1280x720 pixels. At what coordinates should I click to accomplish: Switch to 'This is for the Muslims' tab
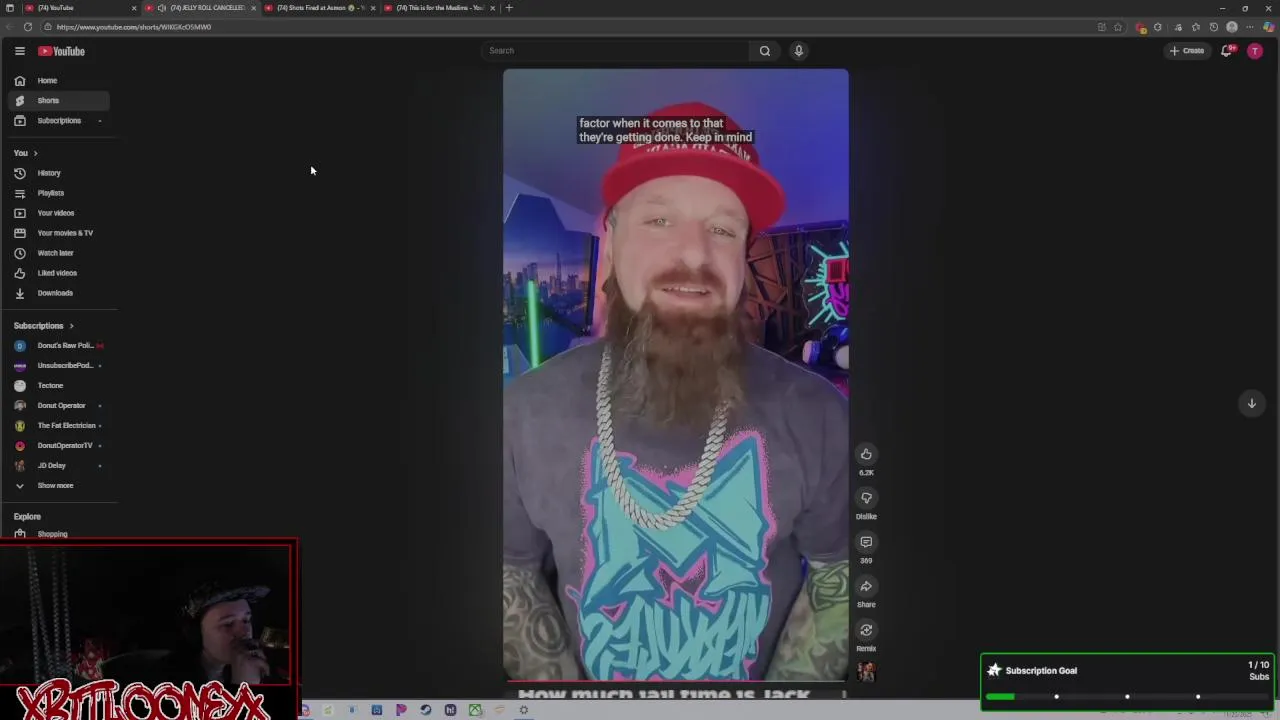click(440, 8)
